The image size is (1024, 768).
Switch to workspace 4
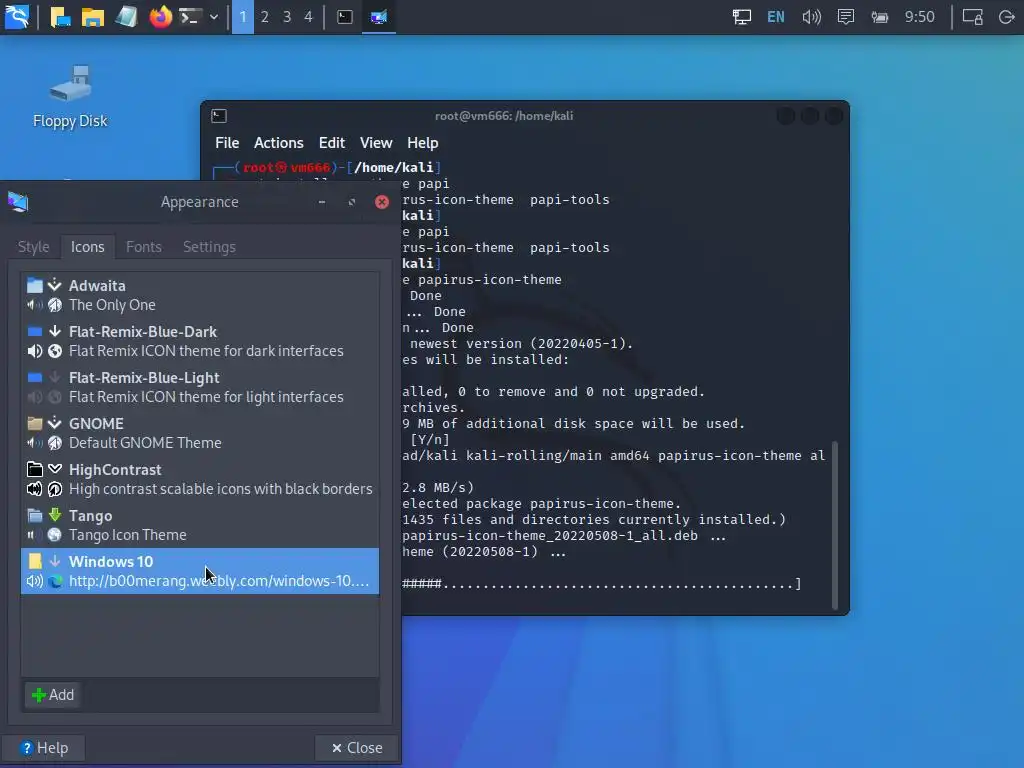coord(308,17)
